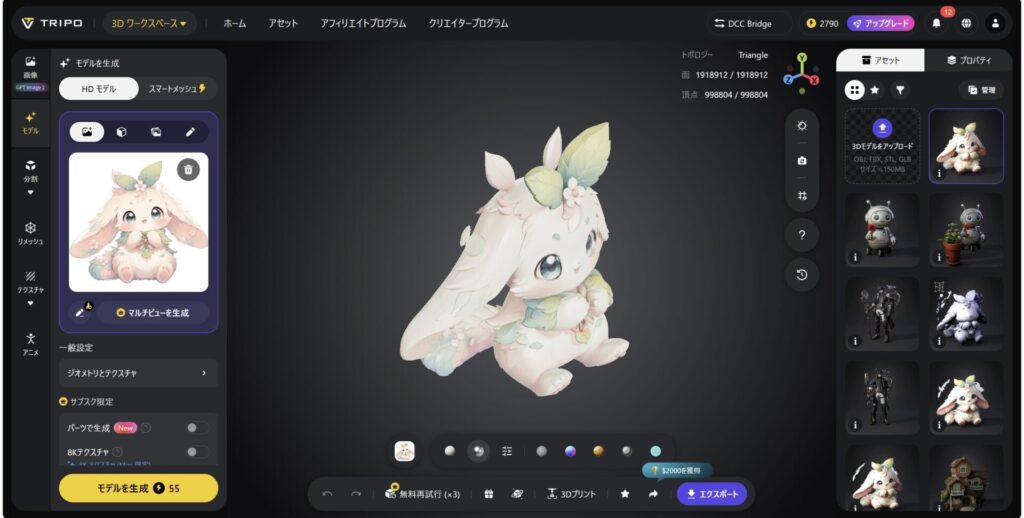Screen dimensions: 1024x518
Task: Open the help question mark button
Action: [802, 235]
